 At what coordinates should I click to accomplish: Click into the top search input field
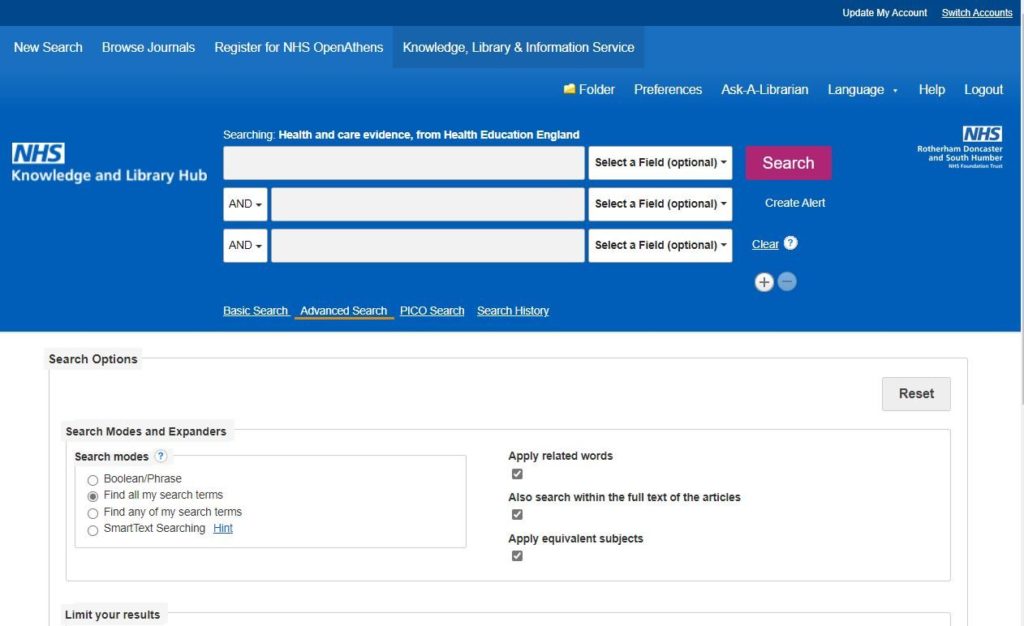(403, 162)
